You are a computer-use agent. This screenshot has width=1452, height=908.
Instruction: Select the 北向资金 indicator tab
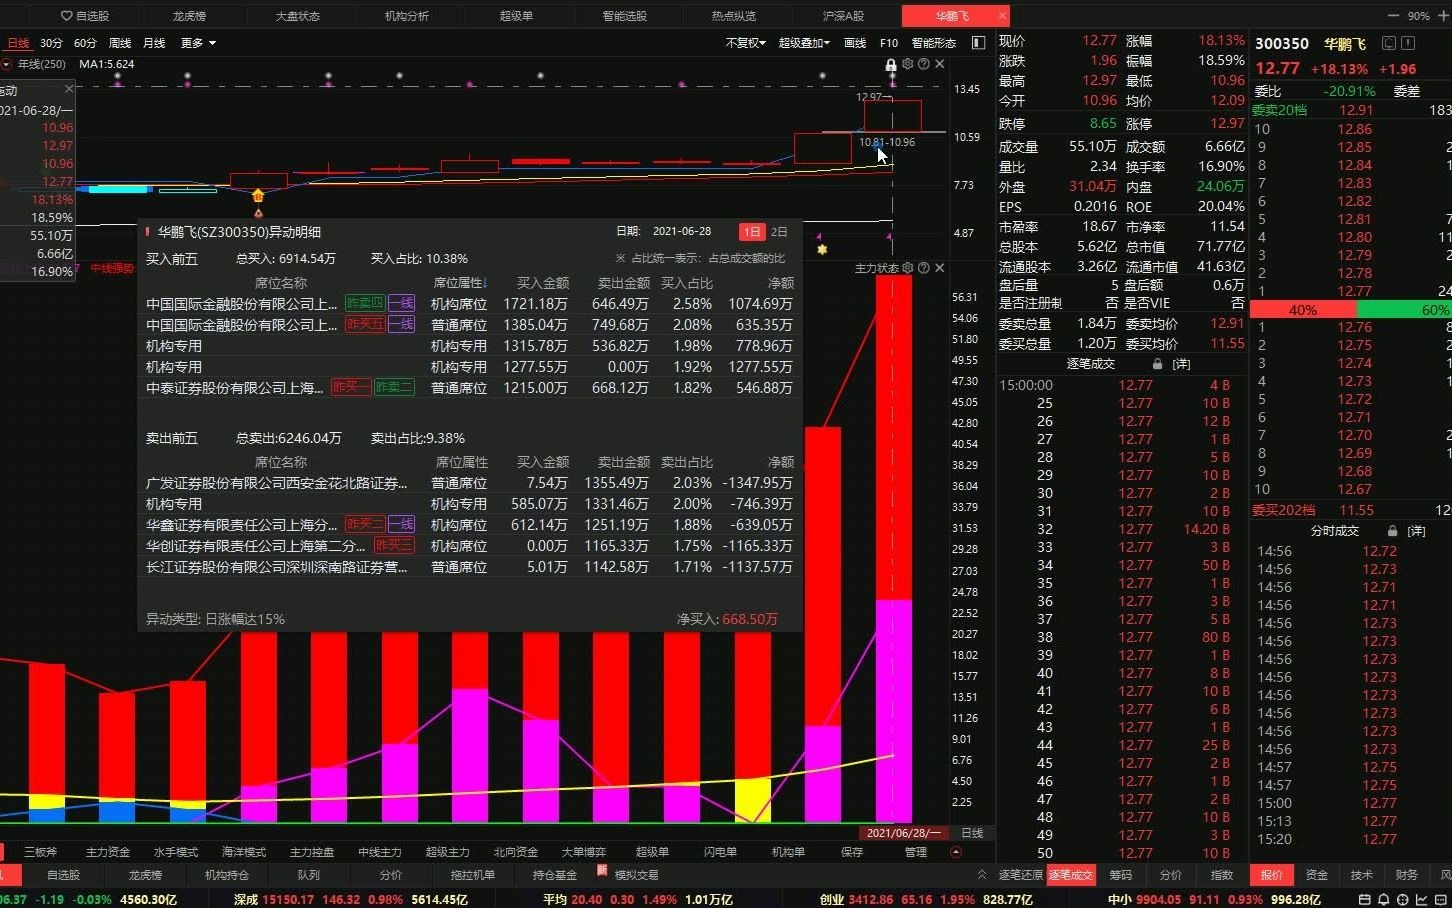pyautogui.click(x=516, y=852)
